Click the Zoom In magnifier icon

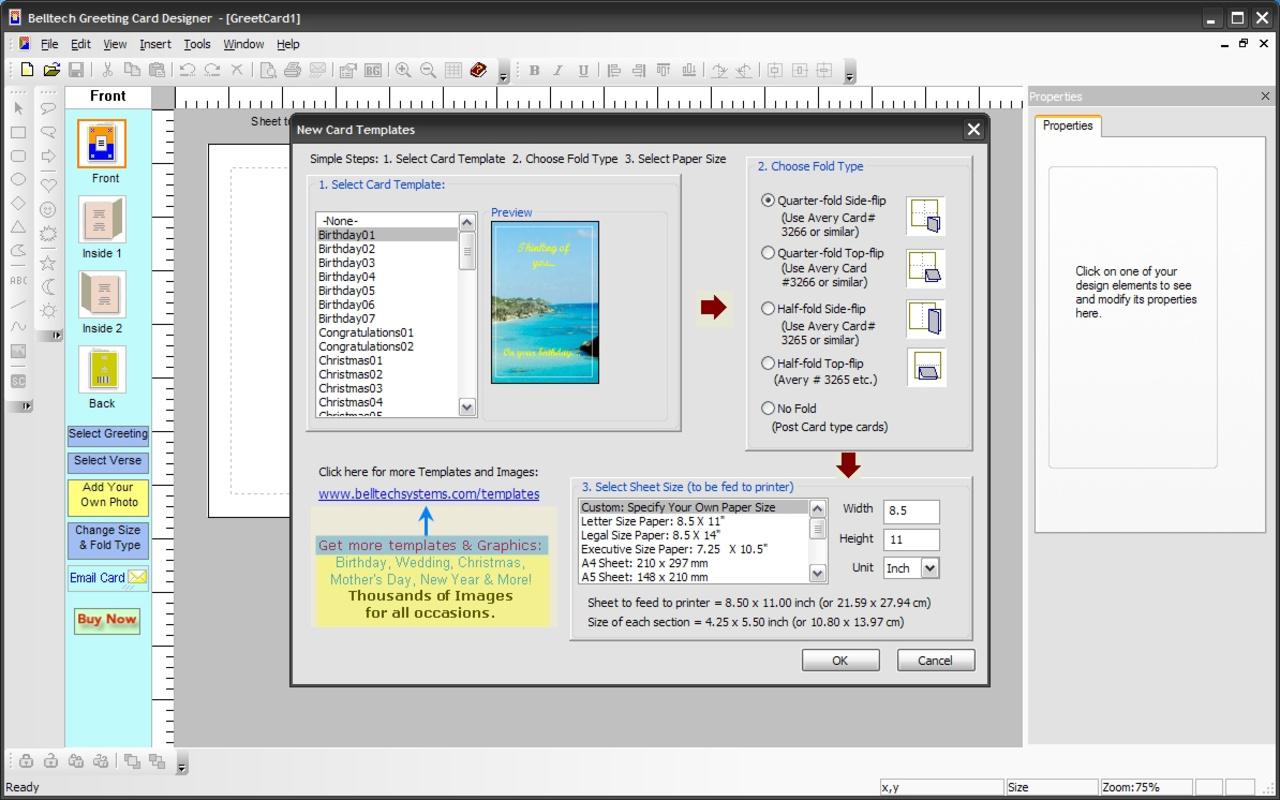[x=403, y=70]
